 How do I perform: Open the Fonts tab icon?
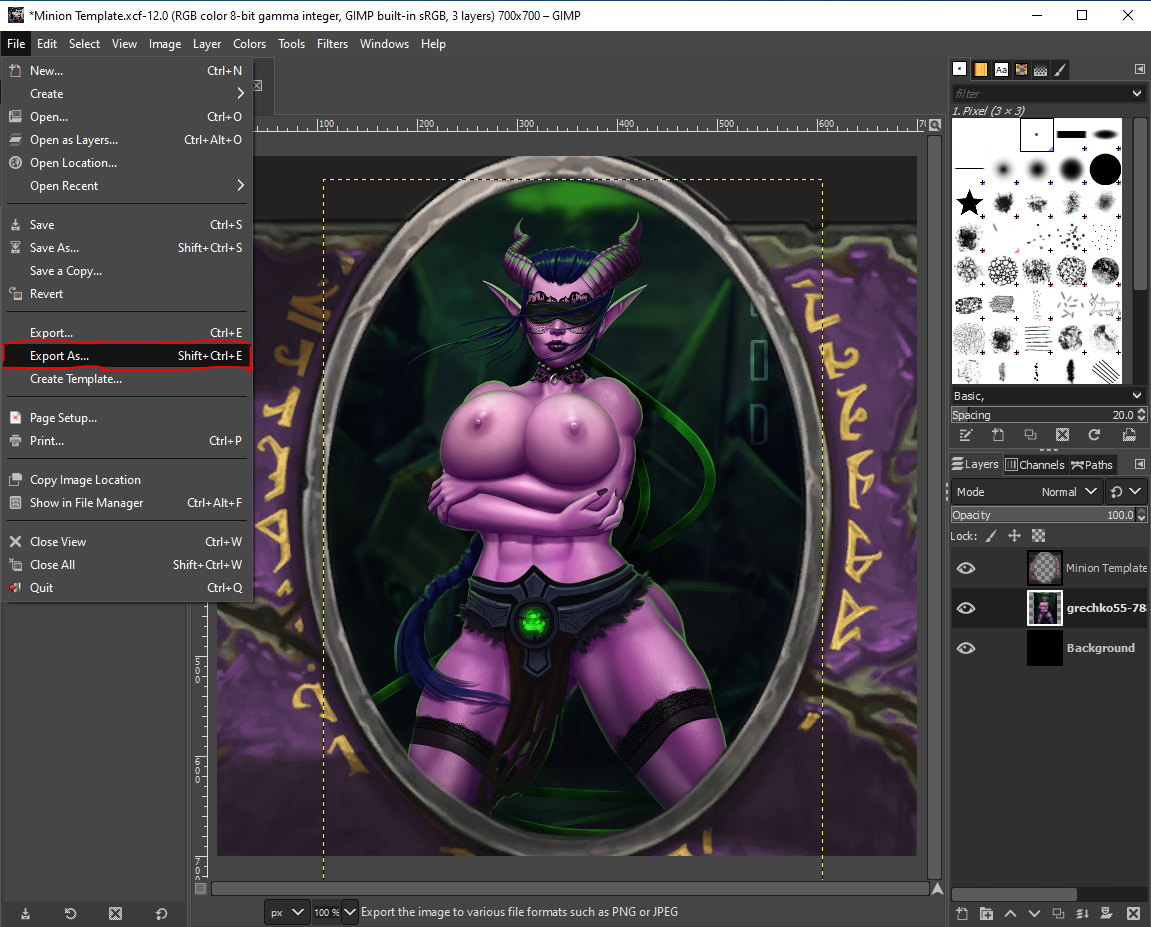coord(1001,68)
